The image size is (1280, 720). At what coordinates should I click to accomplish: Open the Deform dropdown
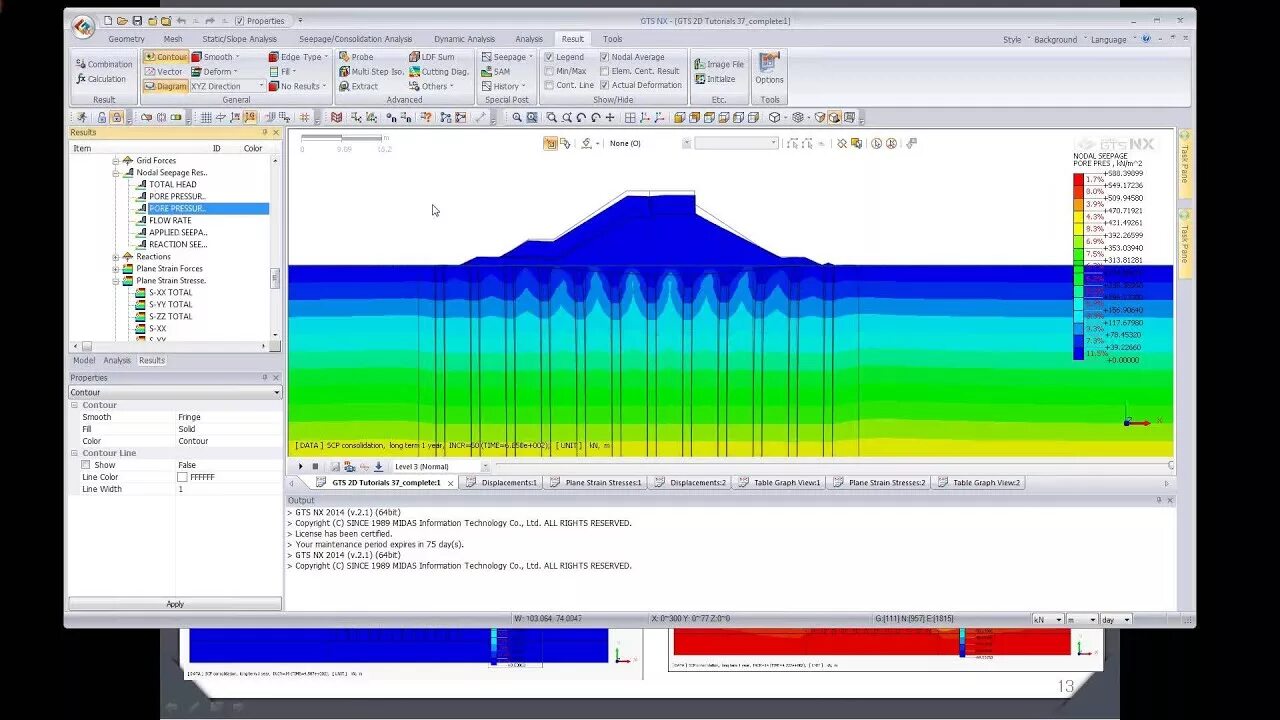pos(215,72)
